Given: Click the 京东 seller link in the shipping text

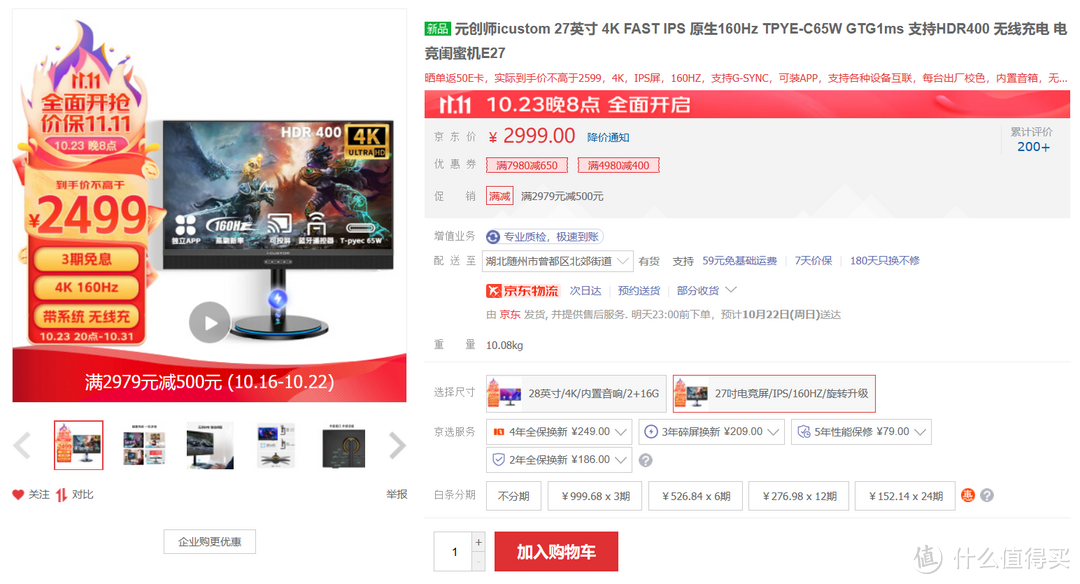Looking at the screenshot, I should pos(510,315).
